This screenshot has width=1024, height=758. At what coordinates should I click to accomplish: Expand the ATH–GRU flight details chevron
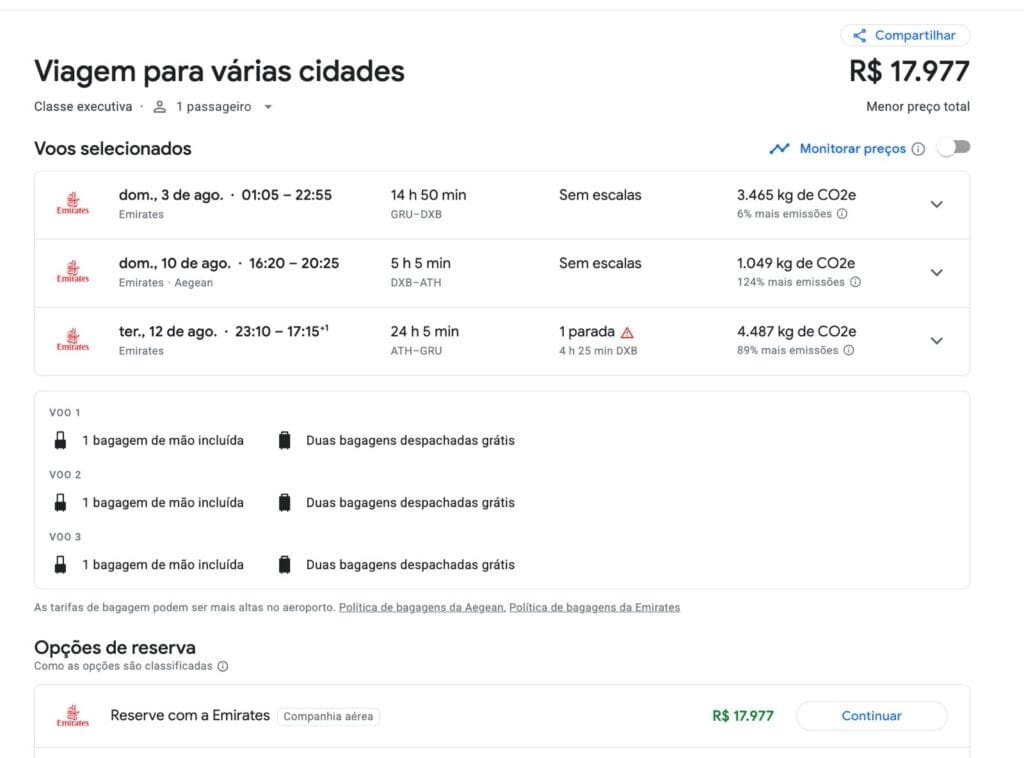point(936,340)
